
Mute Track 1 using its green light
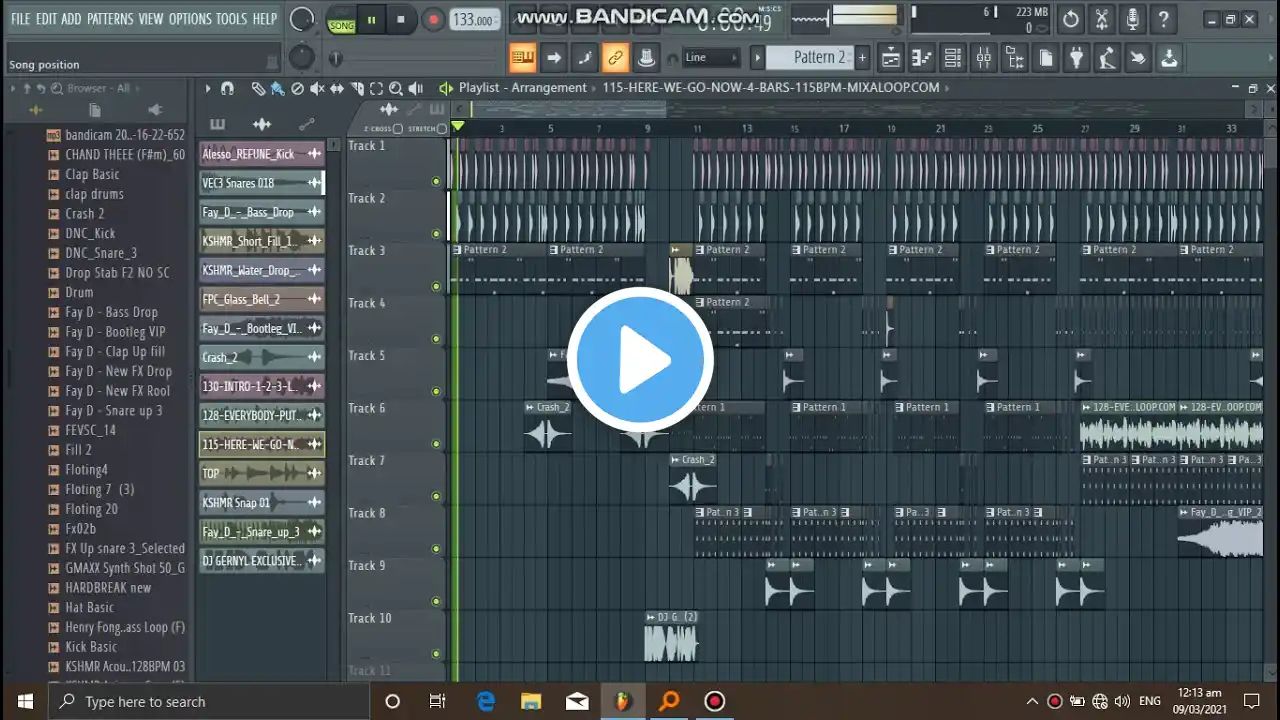(x=436, y=182)
